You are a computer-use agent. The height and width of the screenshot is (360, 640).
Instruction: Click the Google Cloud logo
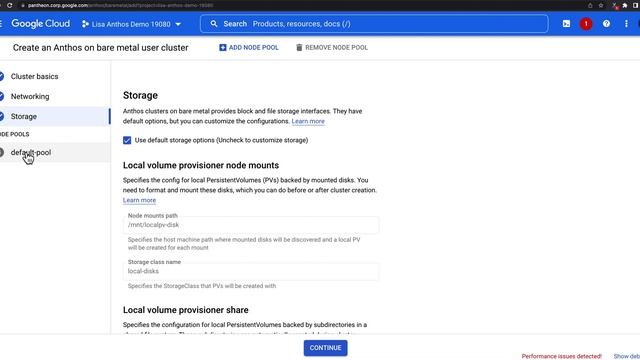(x=40, y=24)
